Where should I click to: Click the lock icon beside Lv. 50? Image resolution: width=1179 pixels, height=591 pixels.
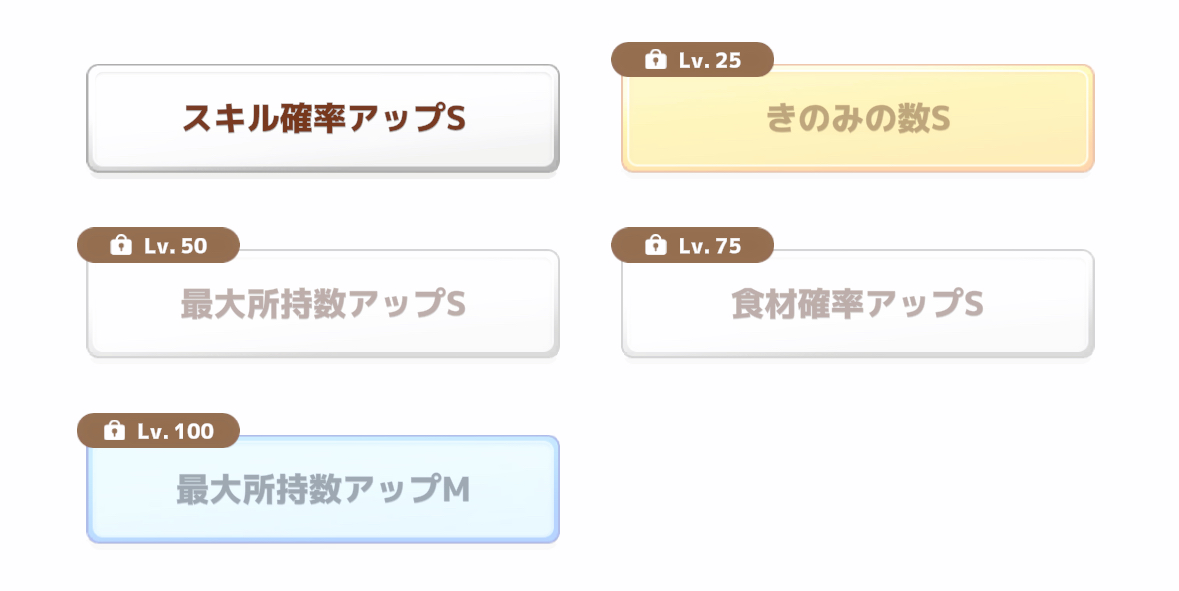(x=121, y=245)
